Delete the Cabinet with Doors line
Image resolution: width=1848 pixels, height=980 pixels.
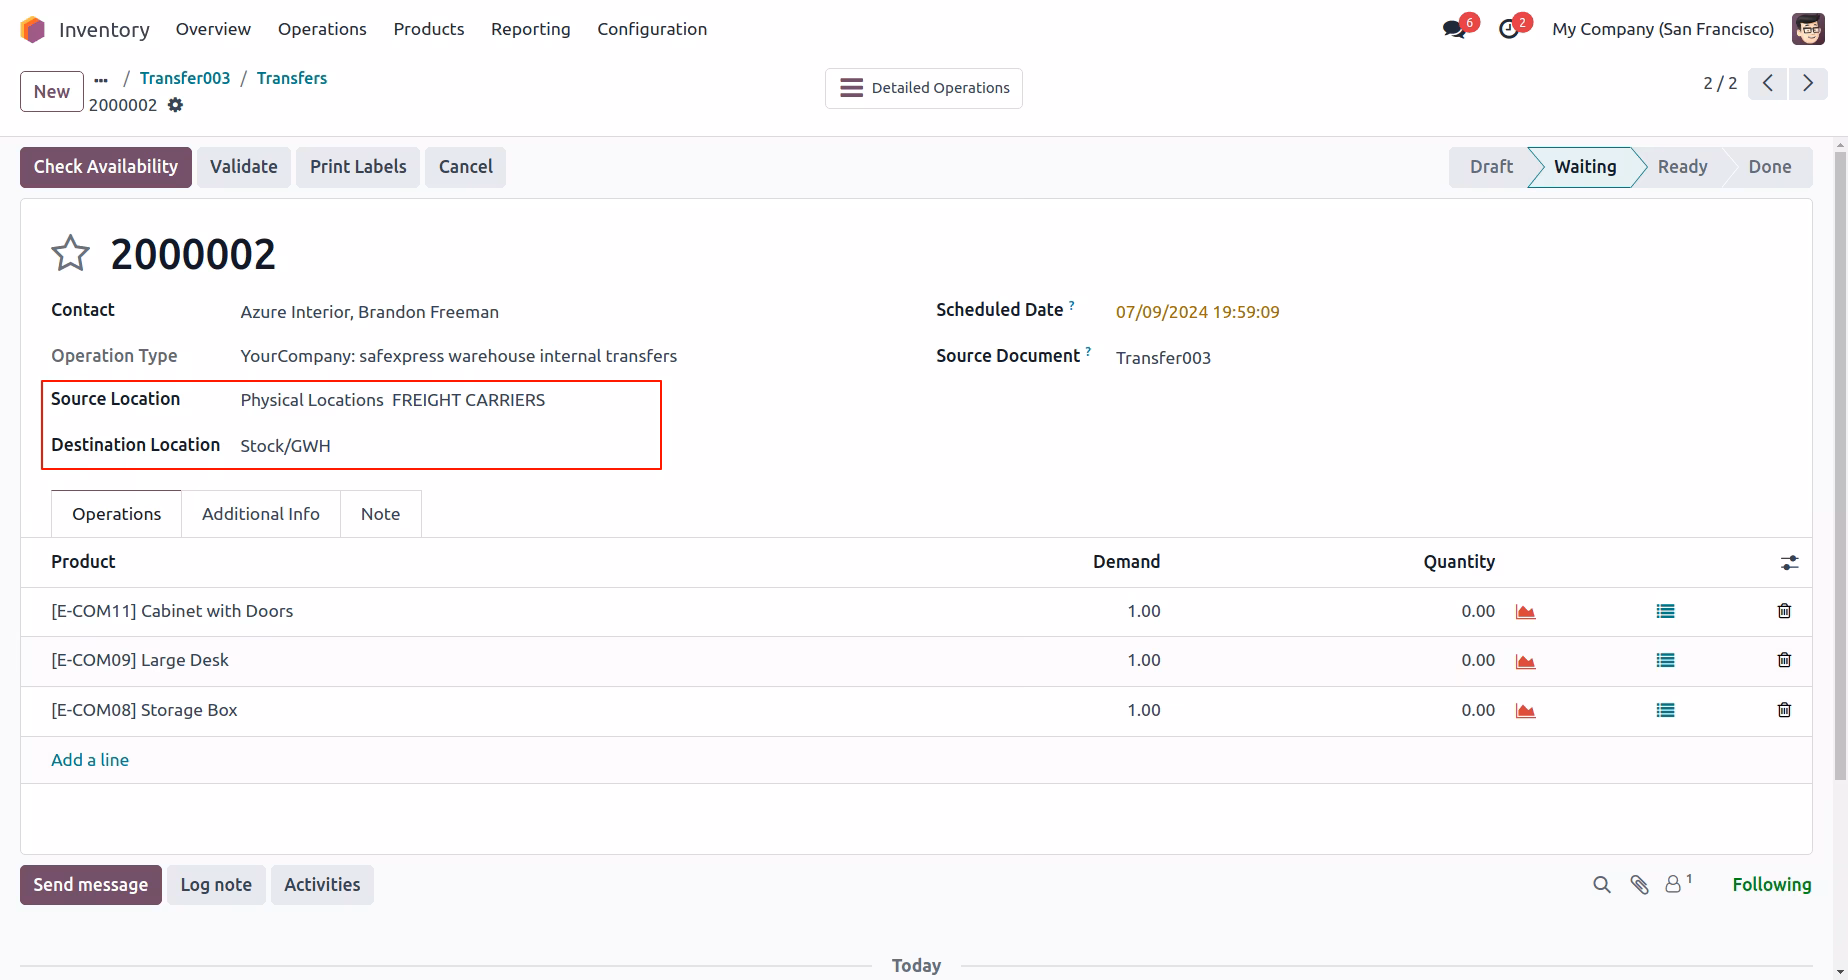tap(1784, 611)
